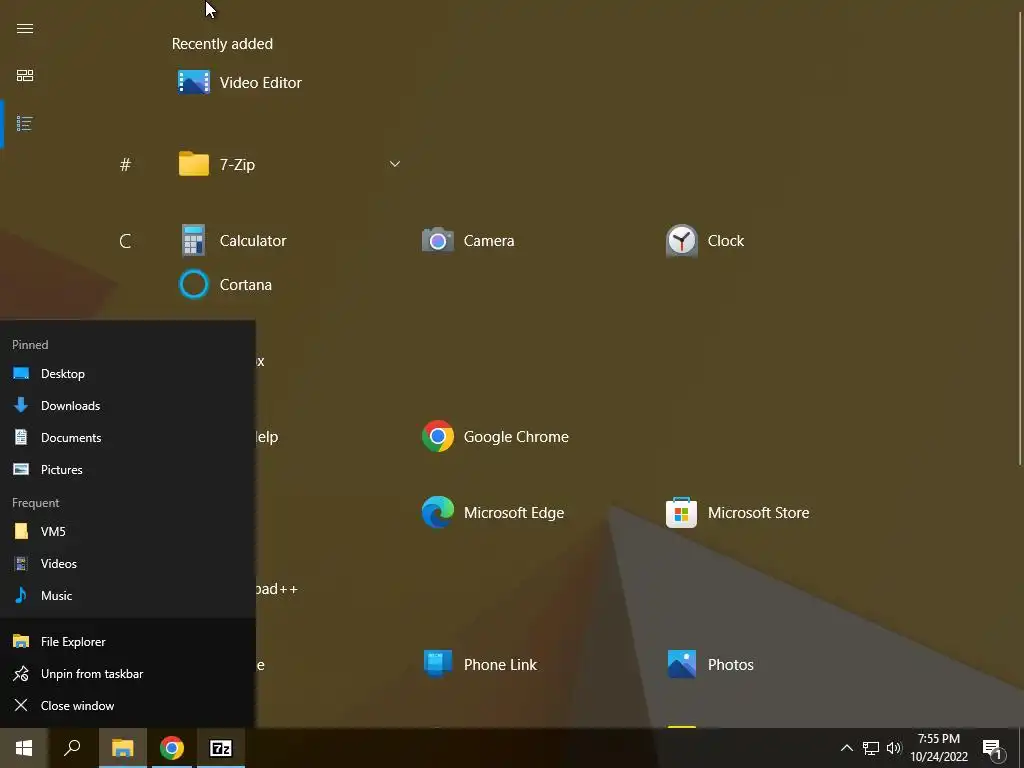Open taskbar Search

pyautogui.click(x=72, y=748)
